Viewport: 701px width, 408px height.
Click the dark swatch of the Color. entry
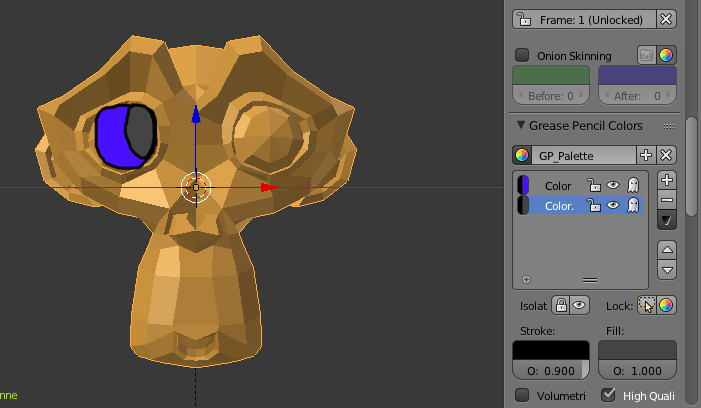(x=523, y=206)
